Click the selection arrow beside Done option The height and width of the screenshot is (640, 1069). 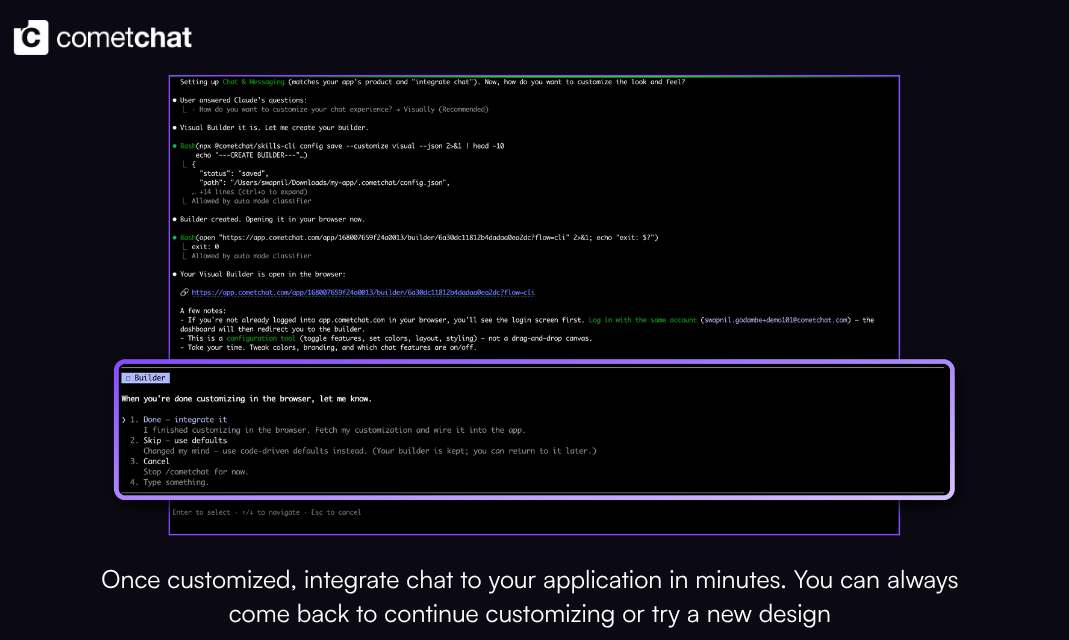(x=124, y=420)
